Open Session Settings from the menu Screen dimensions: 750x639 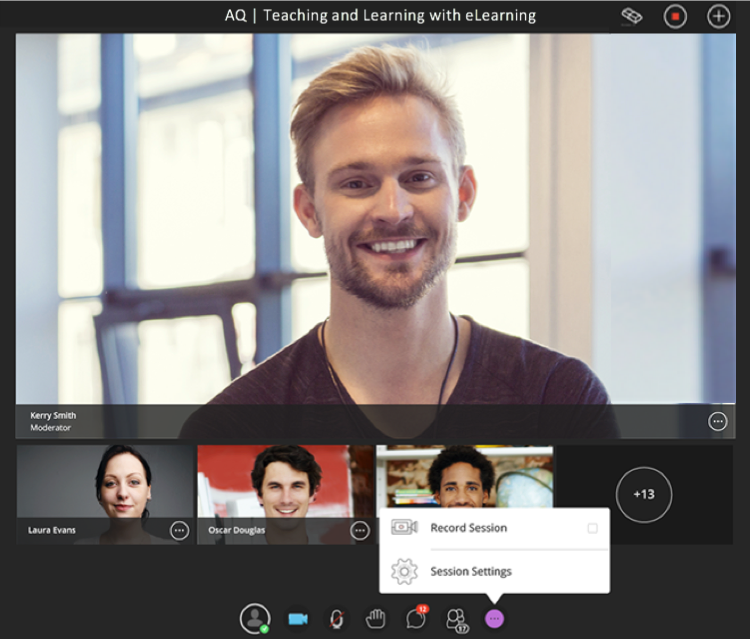coord(495,572)
